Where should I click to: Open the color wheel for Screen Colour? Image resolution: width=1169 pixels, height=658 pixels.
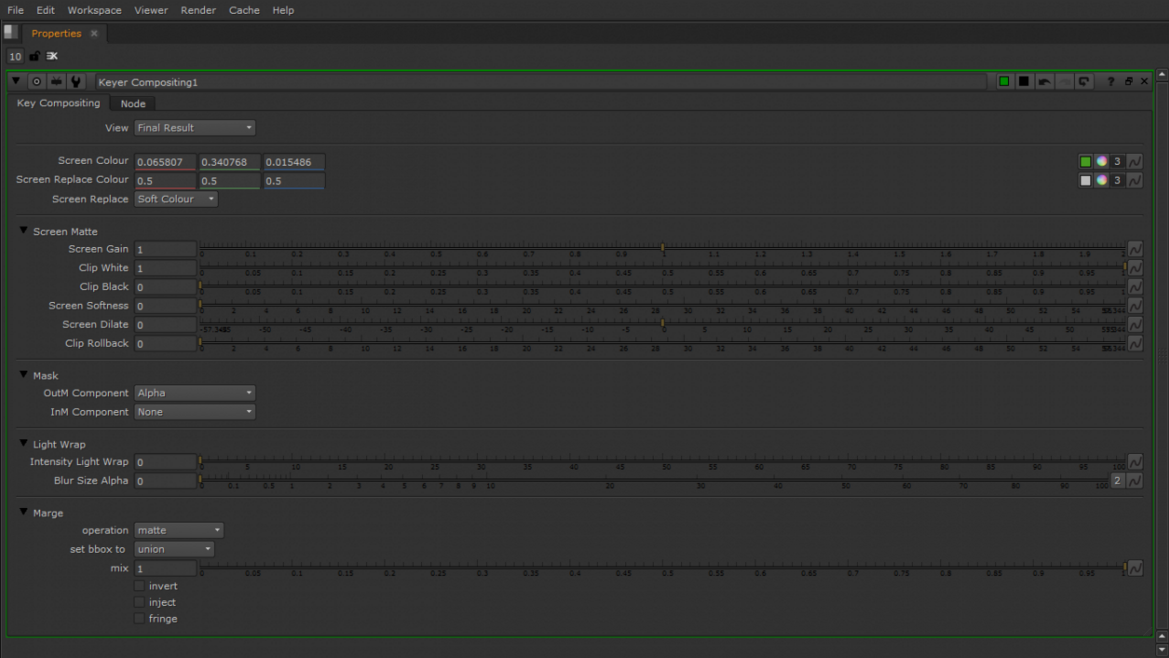tap(1101, 161)
